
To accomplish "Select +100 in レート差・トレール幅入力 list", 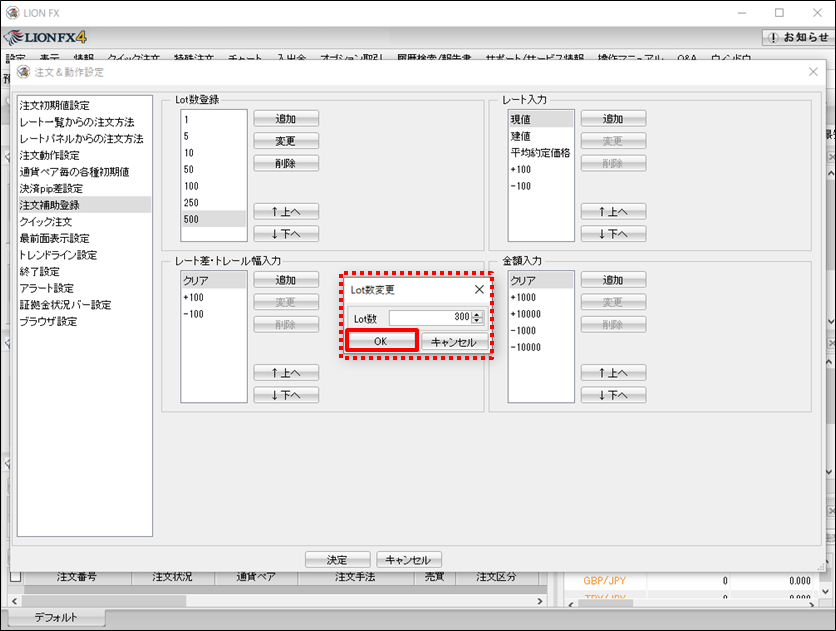I will (x=214, y=297).
